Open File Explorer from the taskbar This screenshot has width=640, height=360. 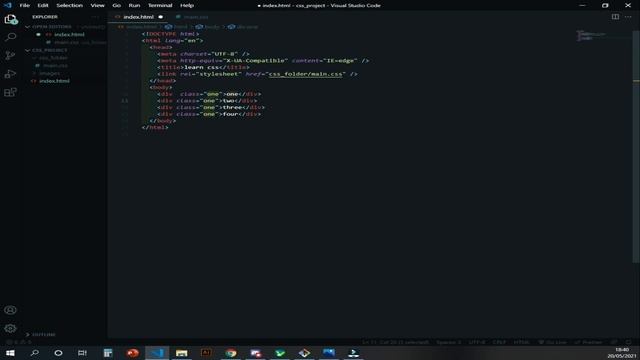(182, 353)
